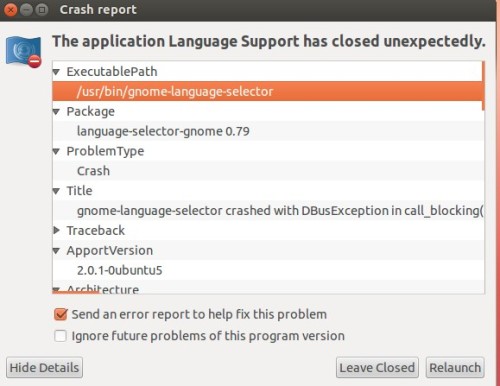The height and width of the screenshot is (386, 500).
Task: Uncheck Send an error report checkbox
Action: tap(61, 314)
